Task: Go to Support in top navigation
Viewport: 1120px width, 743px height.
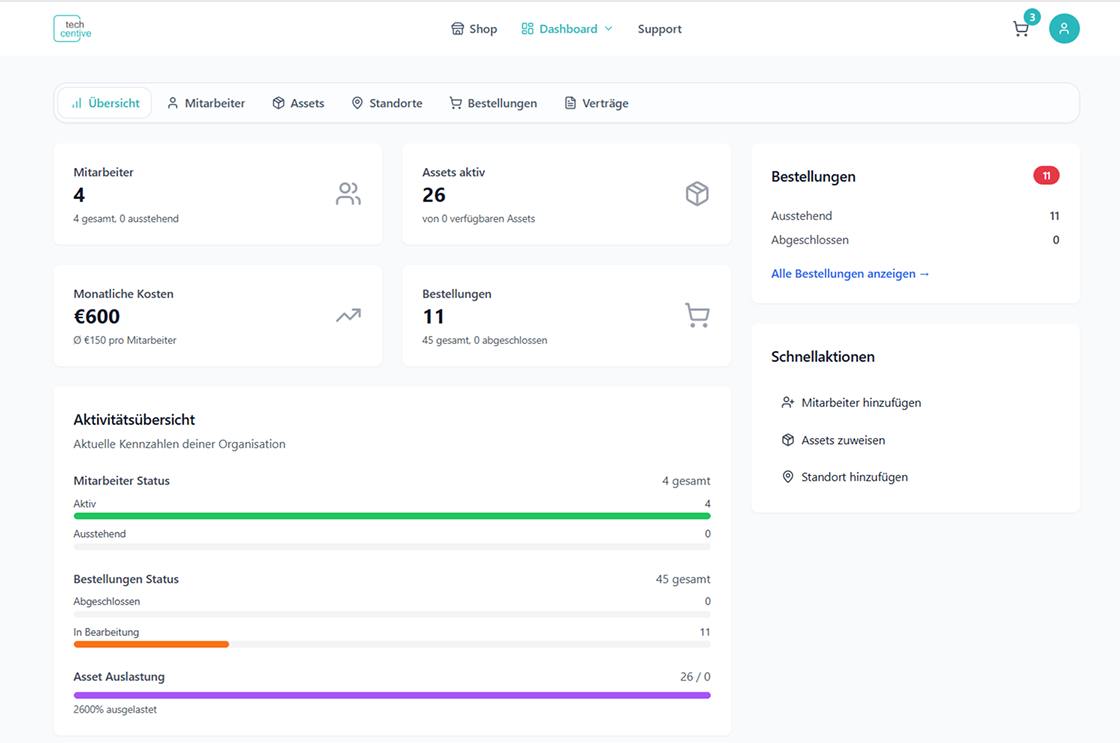Action: pyautogui.click(x=659, y=29)
